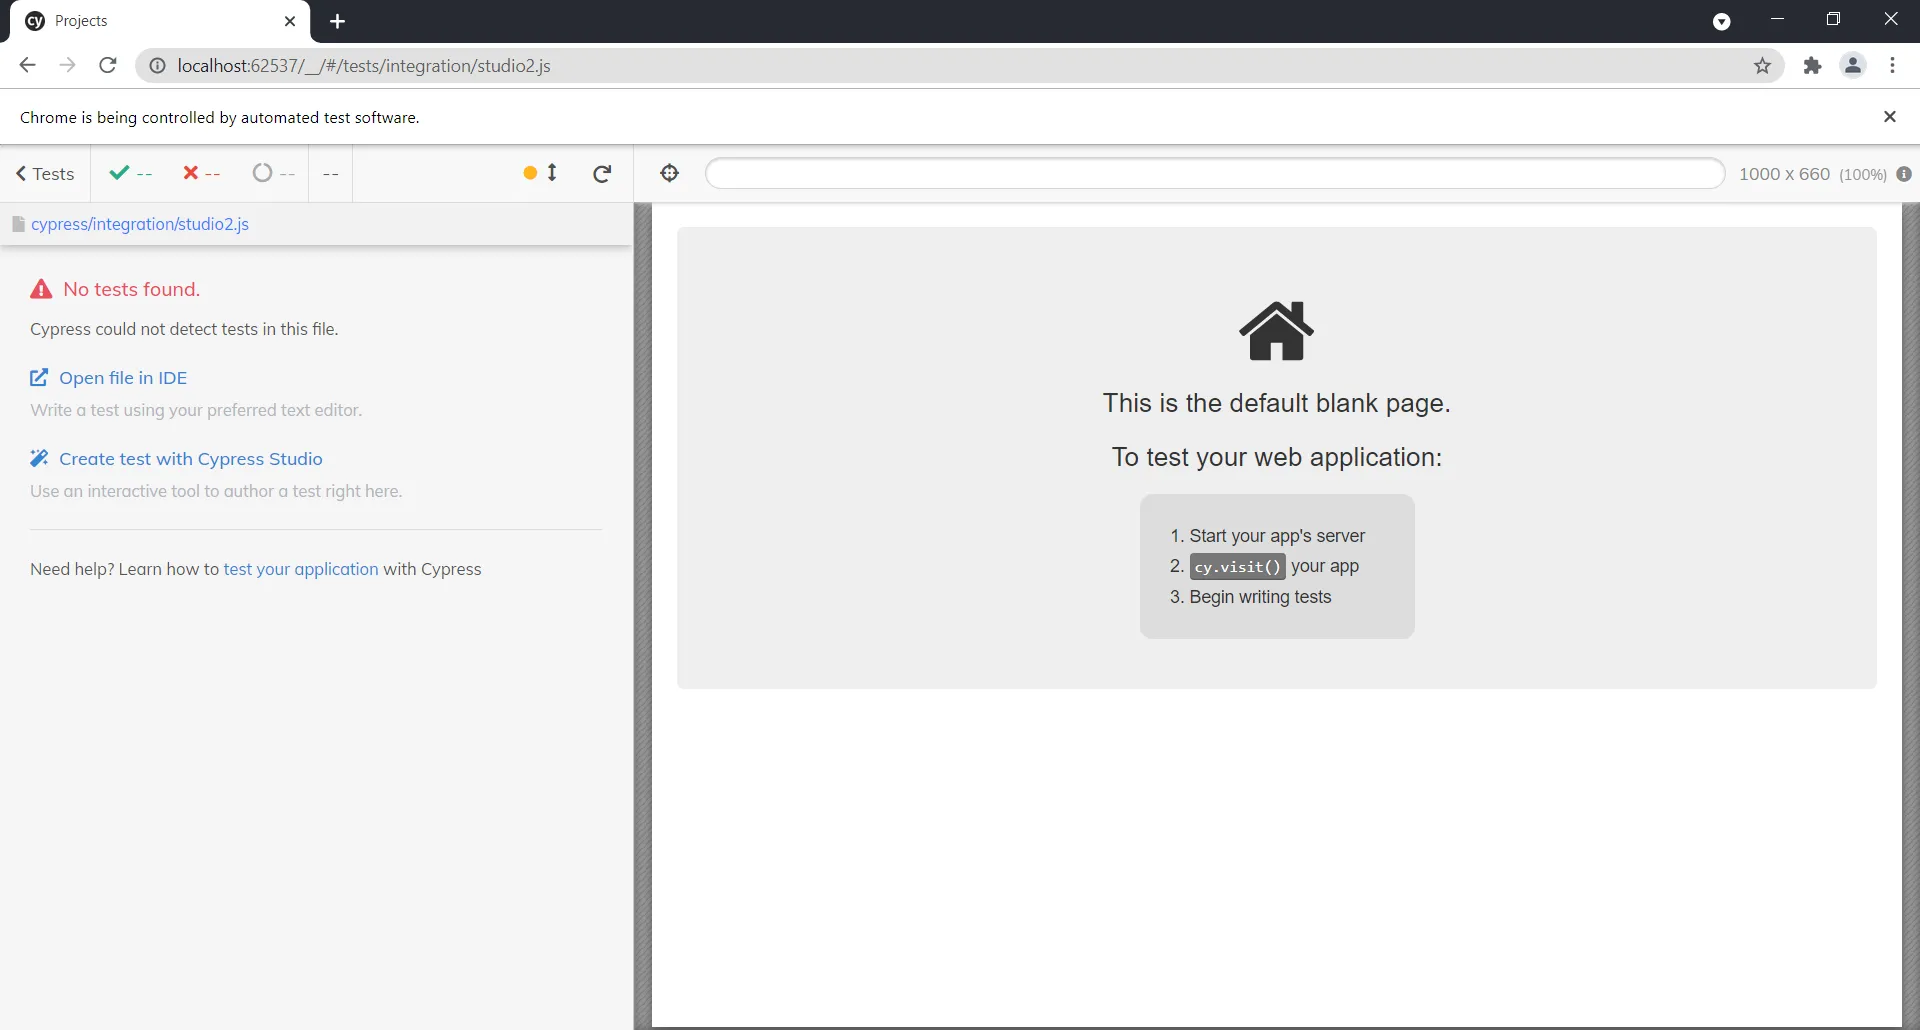Show viewport size info icon
Viewport: 1920px width, 1030px height.
tap(1904, 174)
